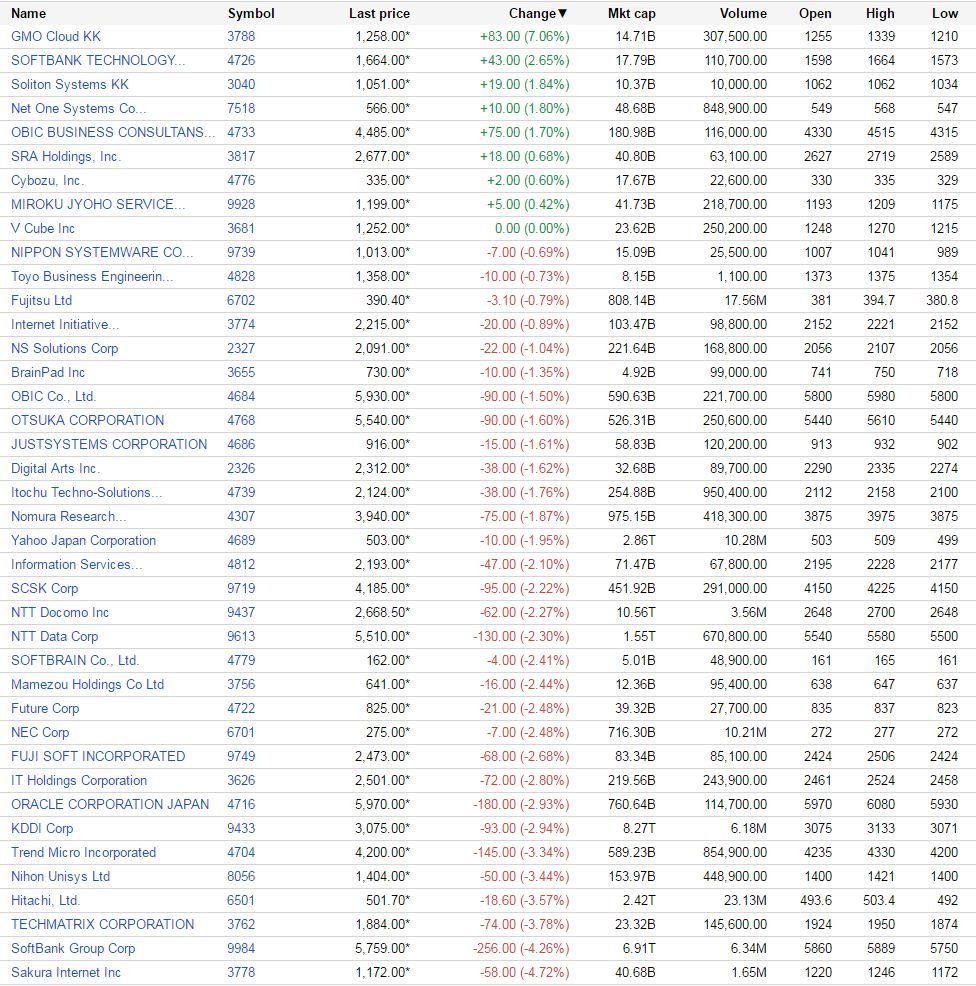Viewport: 976px width, 986px height.
Task: Open NEC Corp link
Action: [40, 733]
